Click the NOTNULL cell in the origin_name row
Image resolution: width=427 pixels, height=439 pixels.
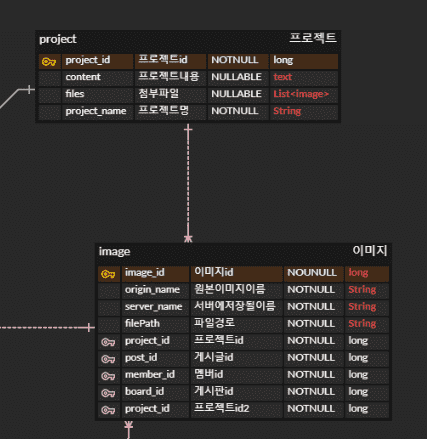coord(314,291)
